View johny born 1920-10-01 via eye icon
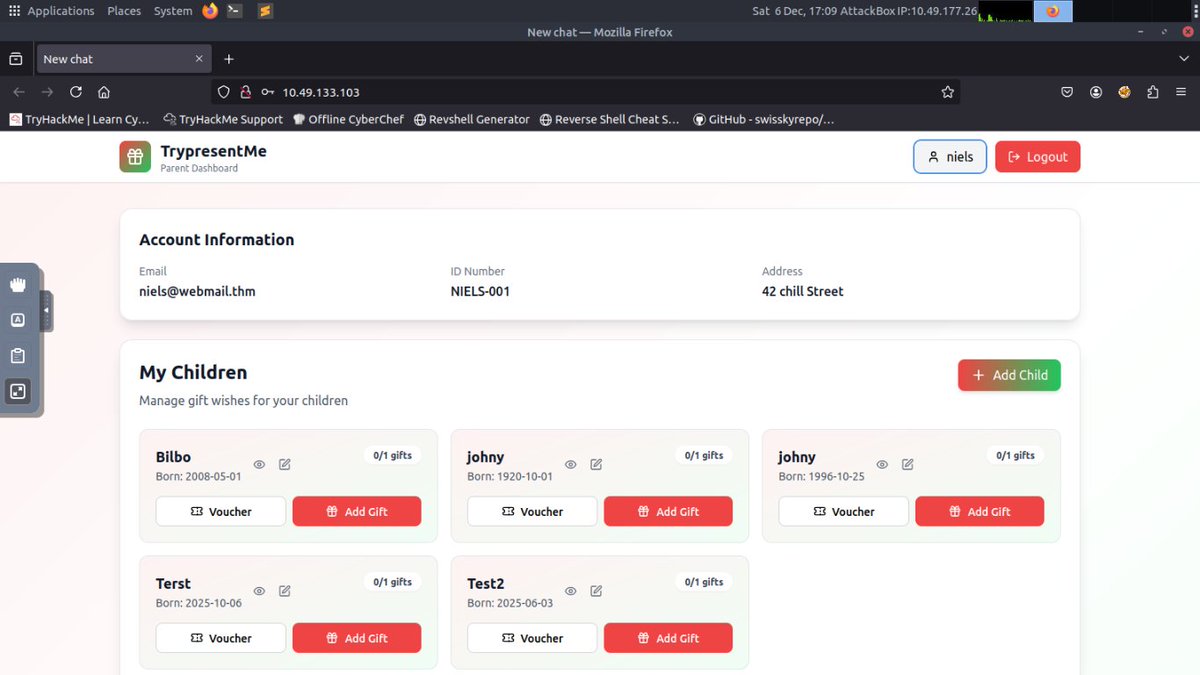The image size is (1200, 675). point(571,464)
